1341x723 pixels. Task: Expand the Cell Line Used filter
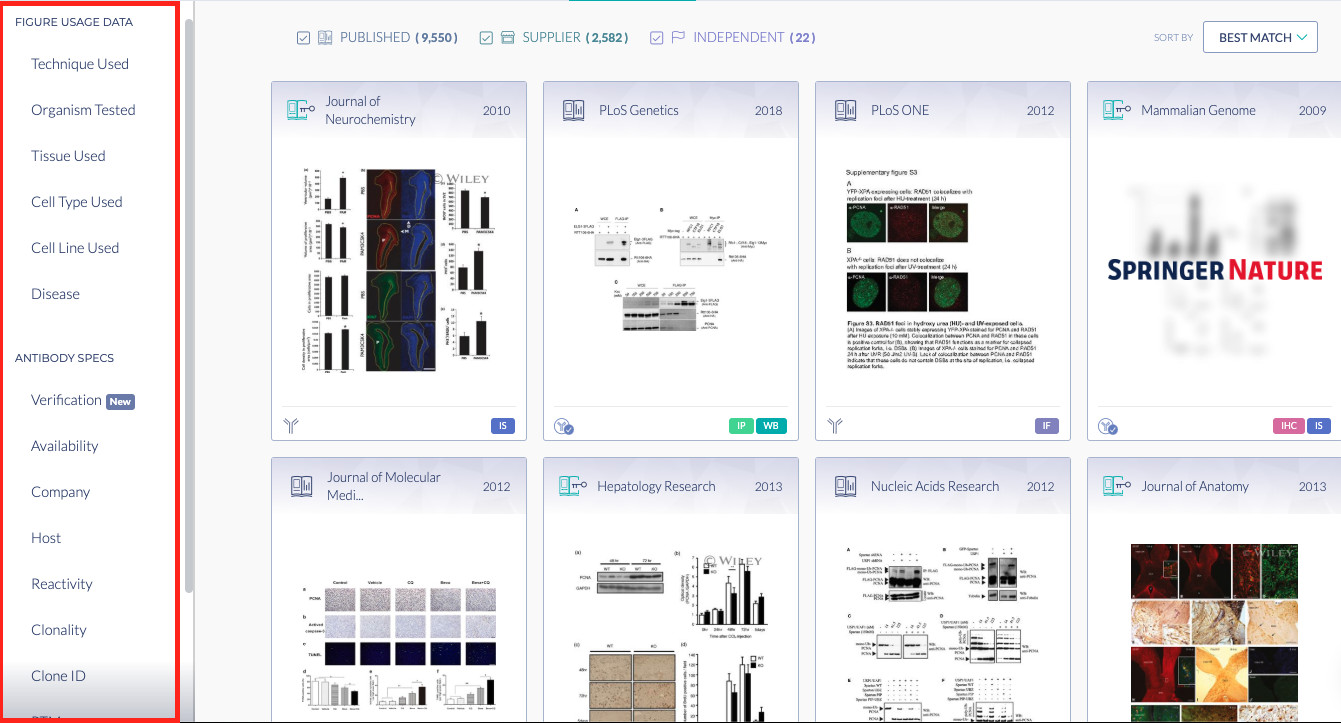tap(75, 248)
